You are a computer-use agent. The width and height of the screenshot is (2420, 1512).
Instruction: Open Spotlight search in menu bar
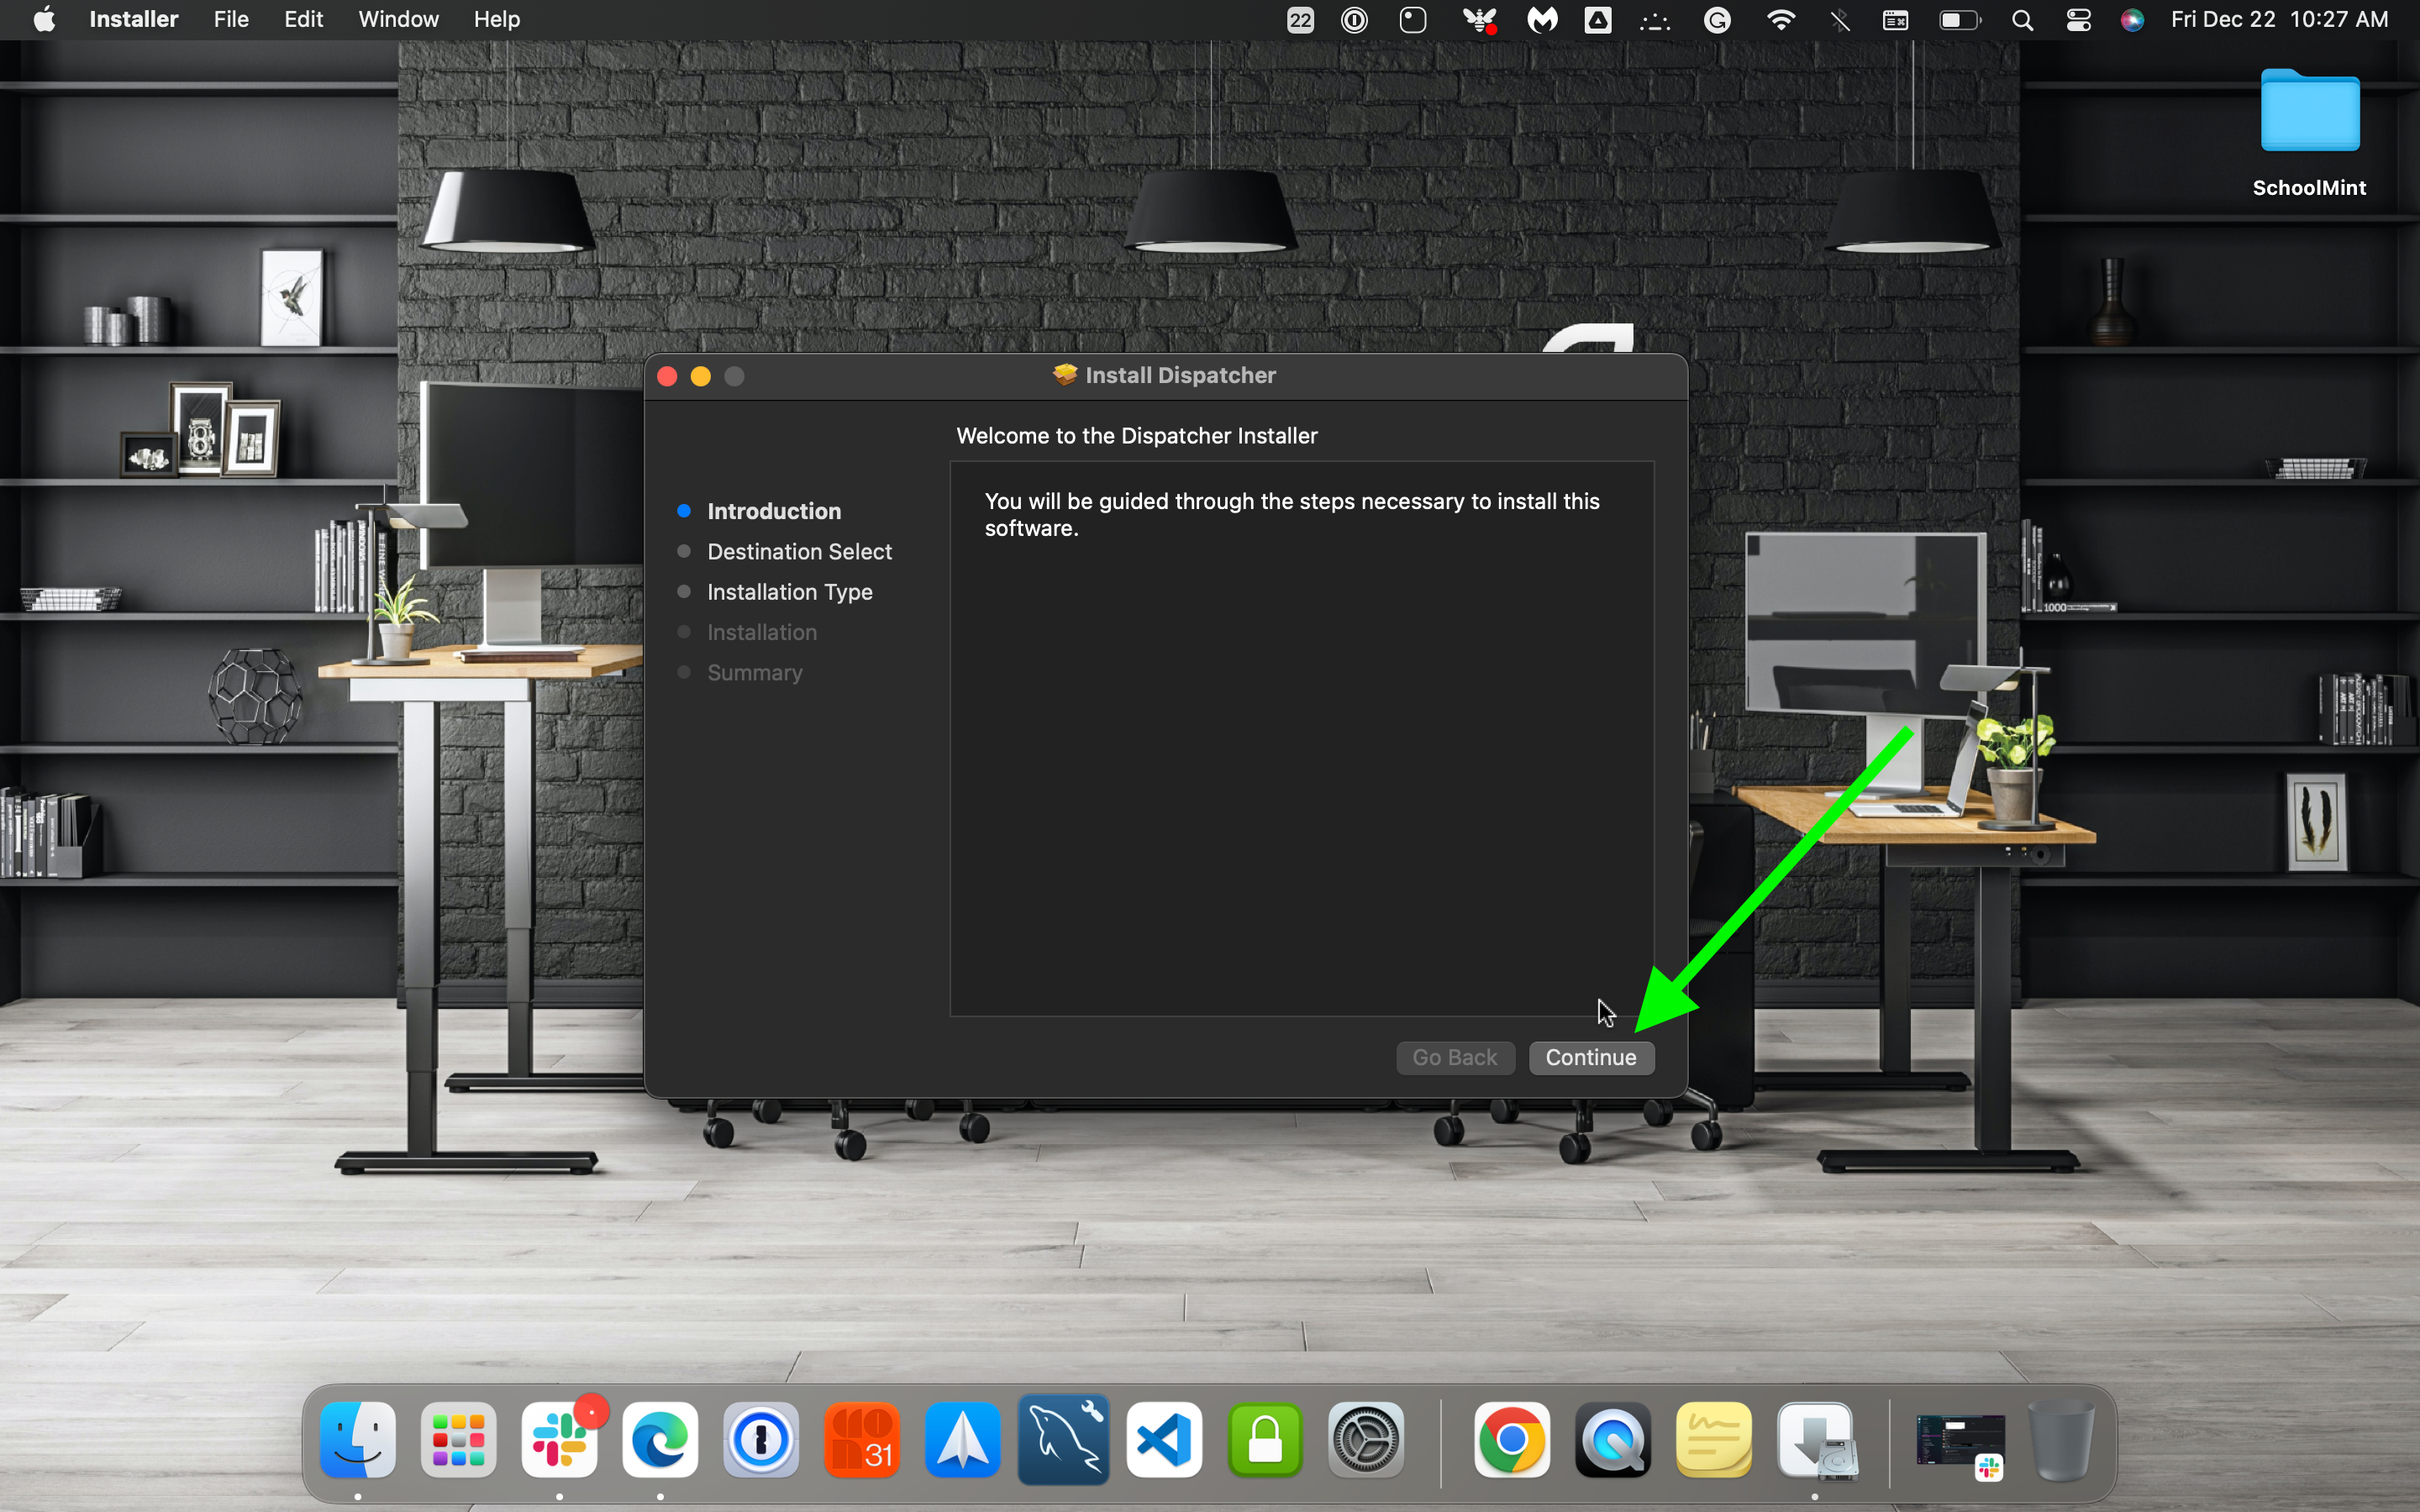click(2022, 19)
